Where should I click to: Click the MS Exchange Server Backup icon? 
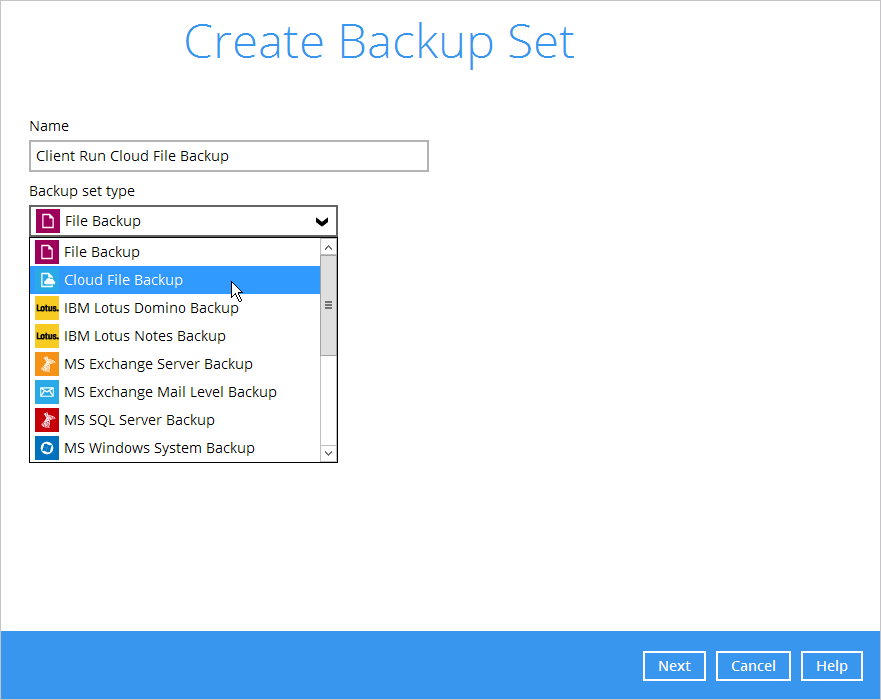pos(47,364)
